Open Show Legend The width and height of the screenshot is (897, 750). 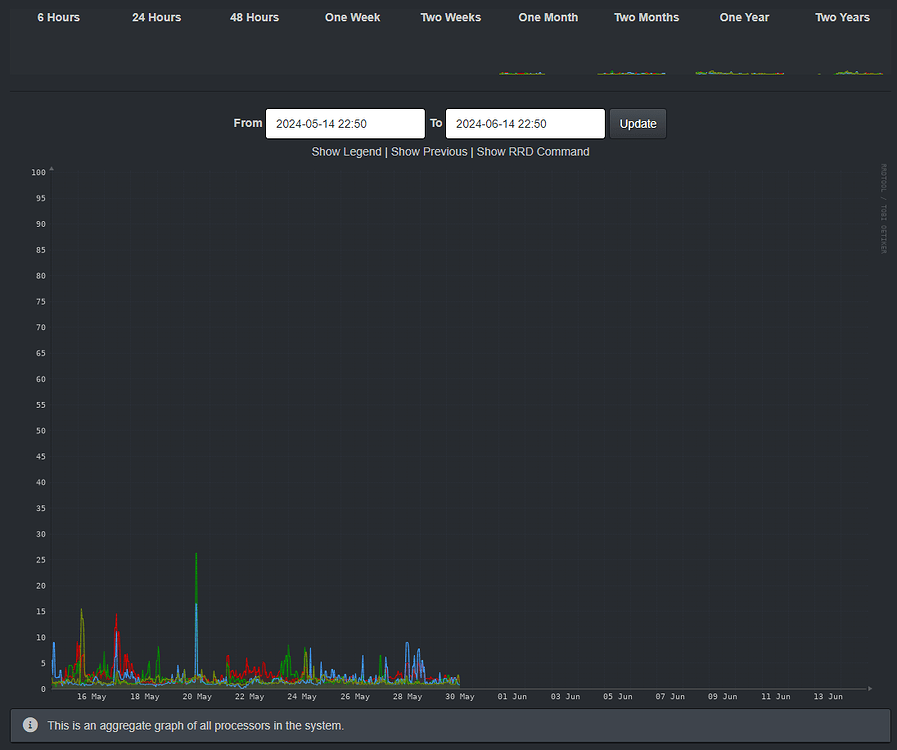pyautogui.click(x=346, y=151)
